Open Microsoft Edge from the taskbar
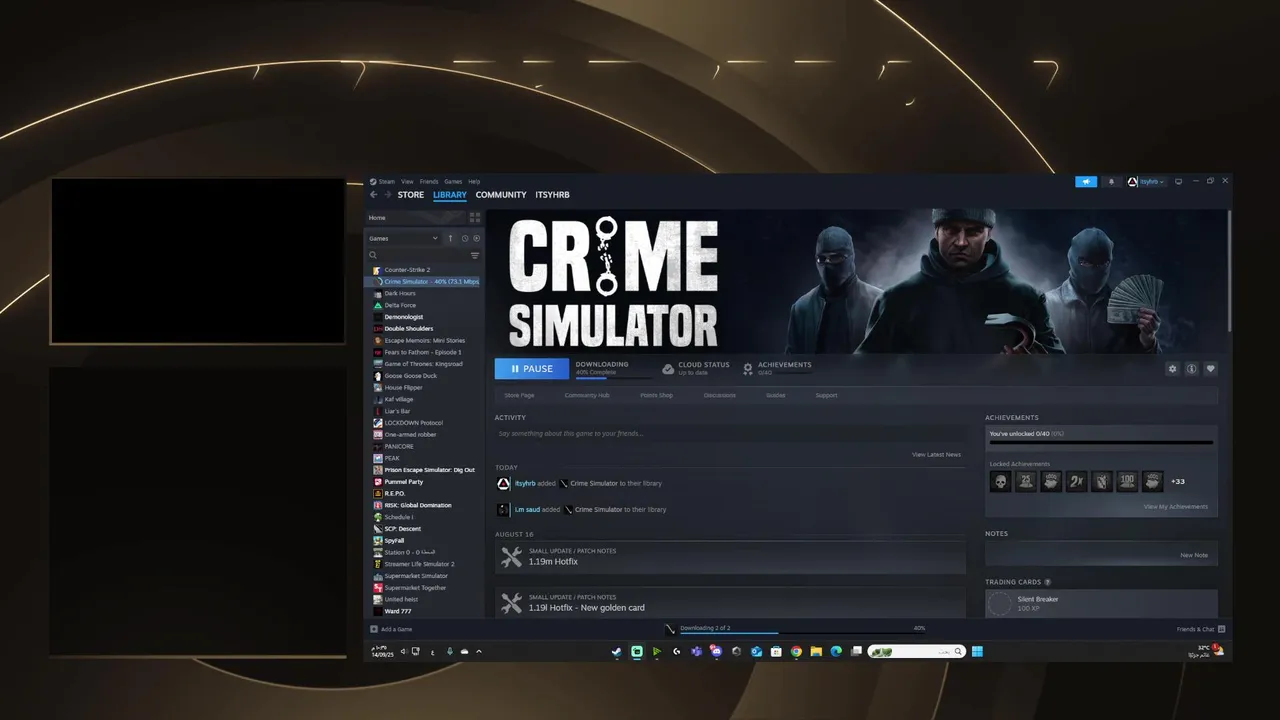Image resolution: width=1280 pixels, height=720 pixels. (x=836, y=652)
